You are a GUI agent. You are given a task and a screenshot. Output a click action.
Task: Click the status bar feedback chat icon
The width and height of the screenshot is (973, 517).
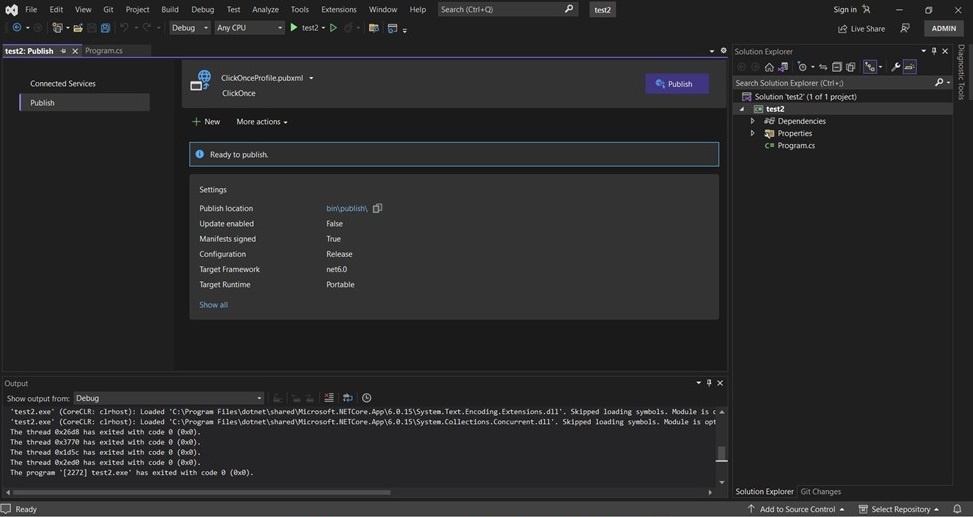[x=6, y=509]
